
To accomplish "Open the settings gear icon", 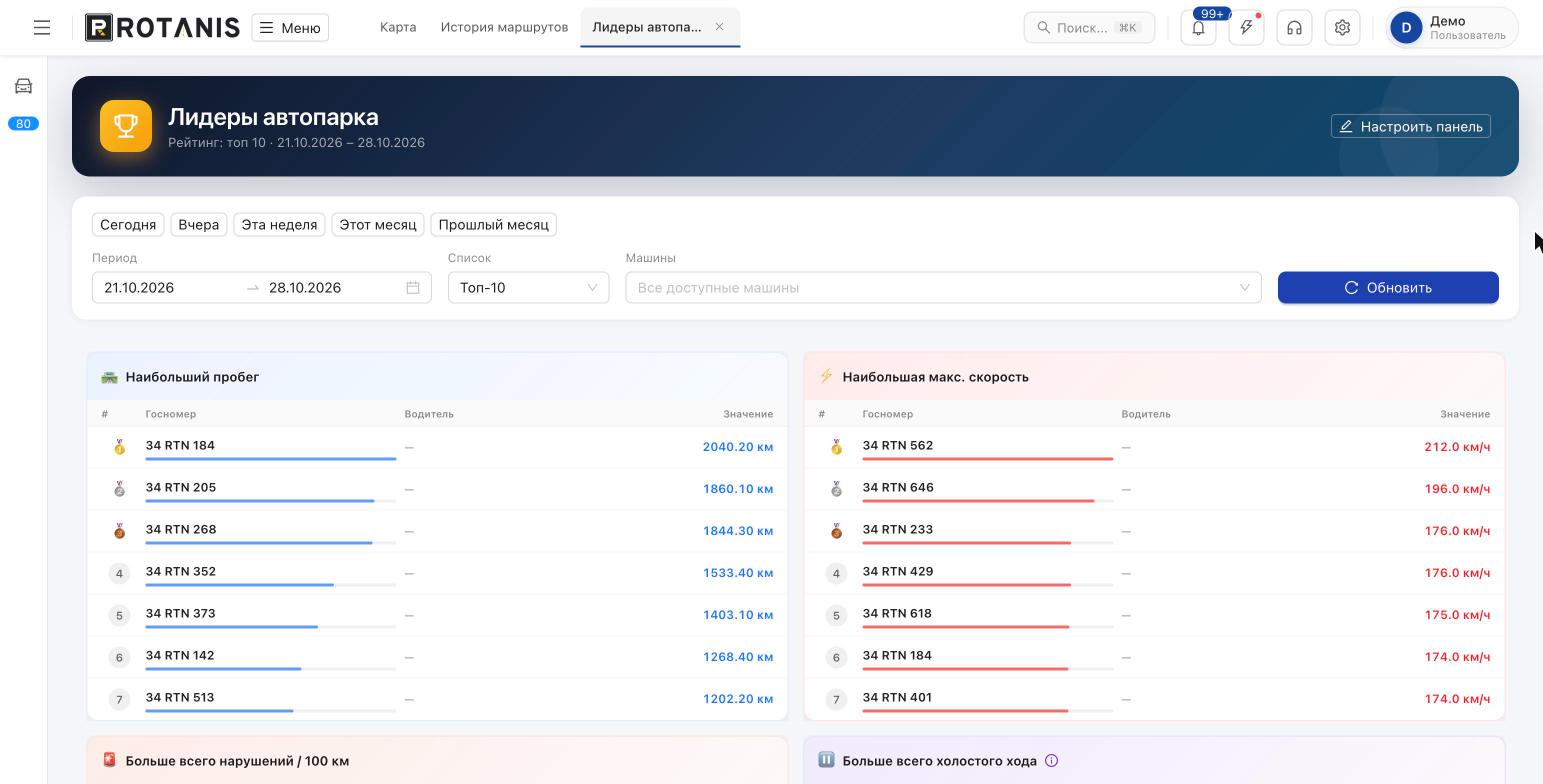I will pyautogui.click(x=1342, y=28).
